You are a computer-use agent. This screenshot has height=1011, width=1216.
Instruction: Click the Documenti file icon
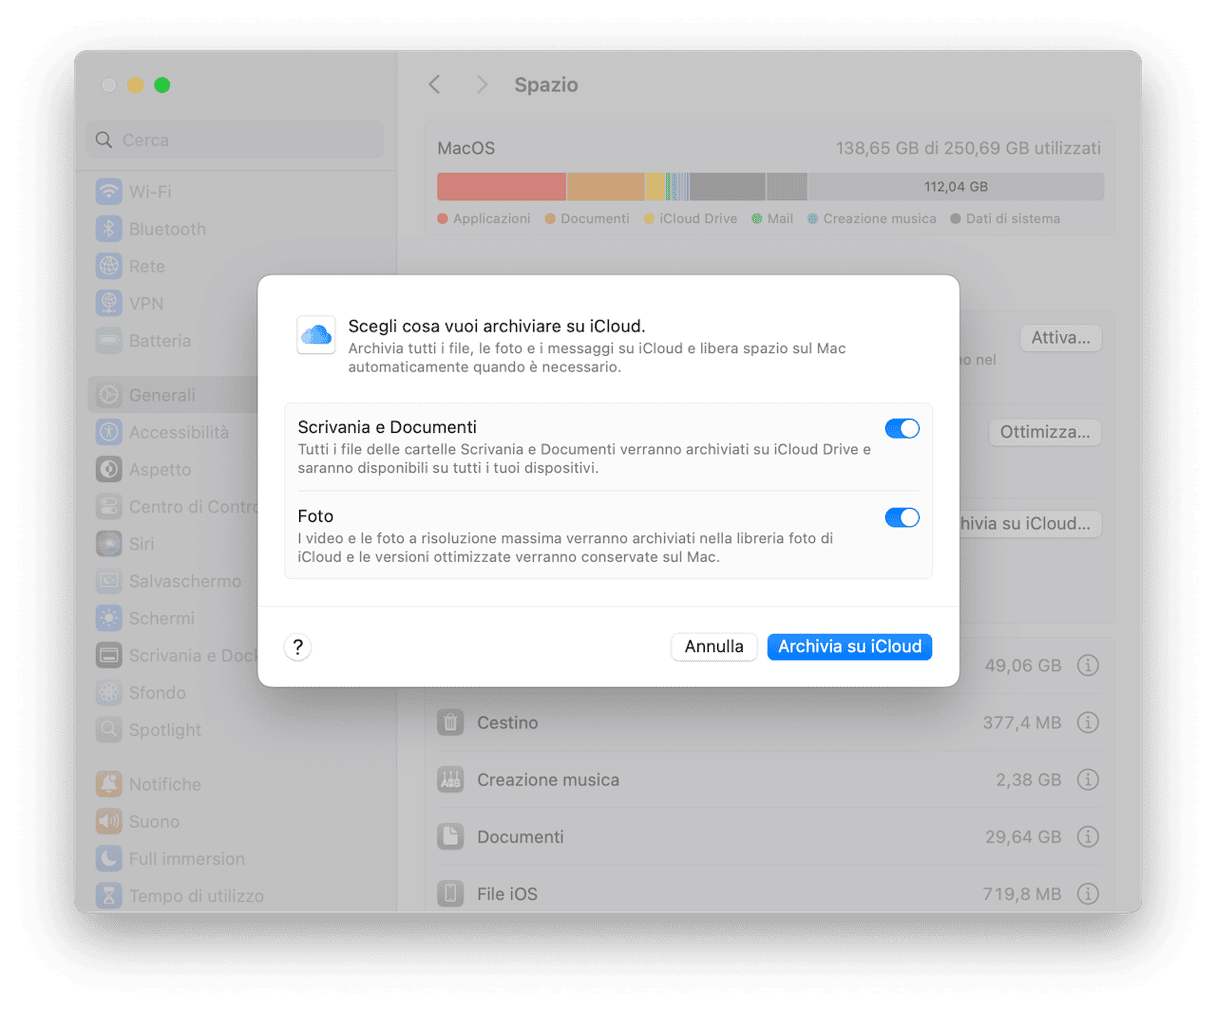(x=451, y=837)
